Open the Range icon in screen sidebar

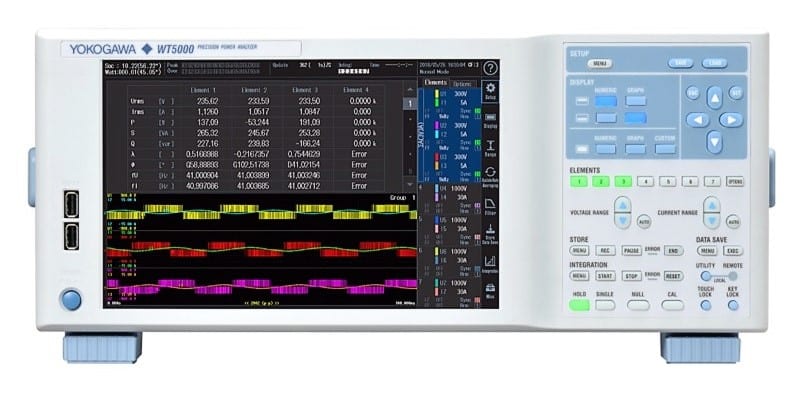490,148
